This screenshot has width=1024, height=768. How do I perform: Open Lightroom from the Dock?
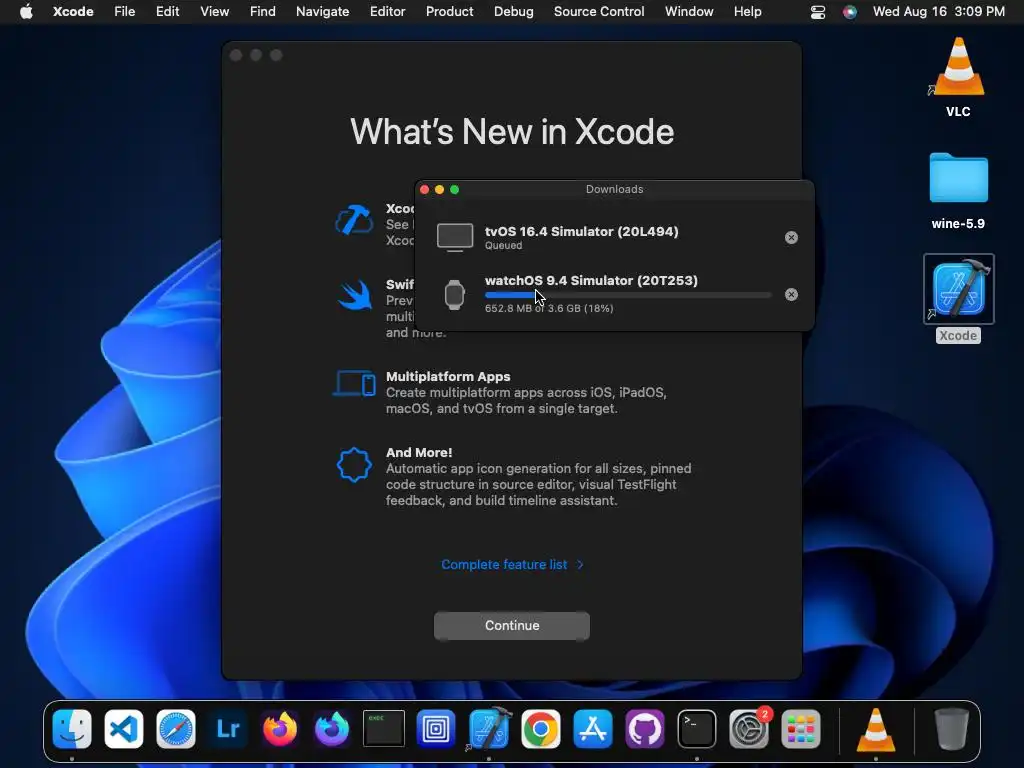228,728
